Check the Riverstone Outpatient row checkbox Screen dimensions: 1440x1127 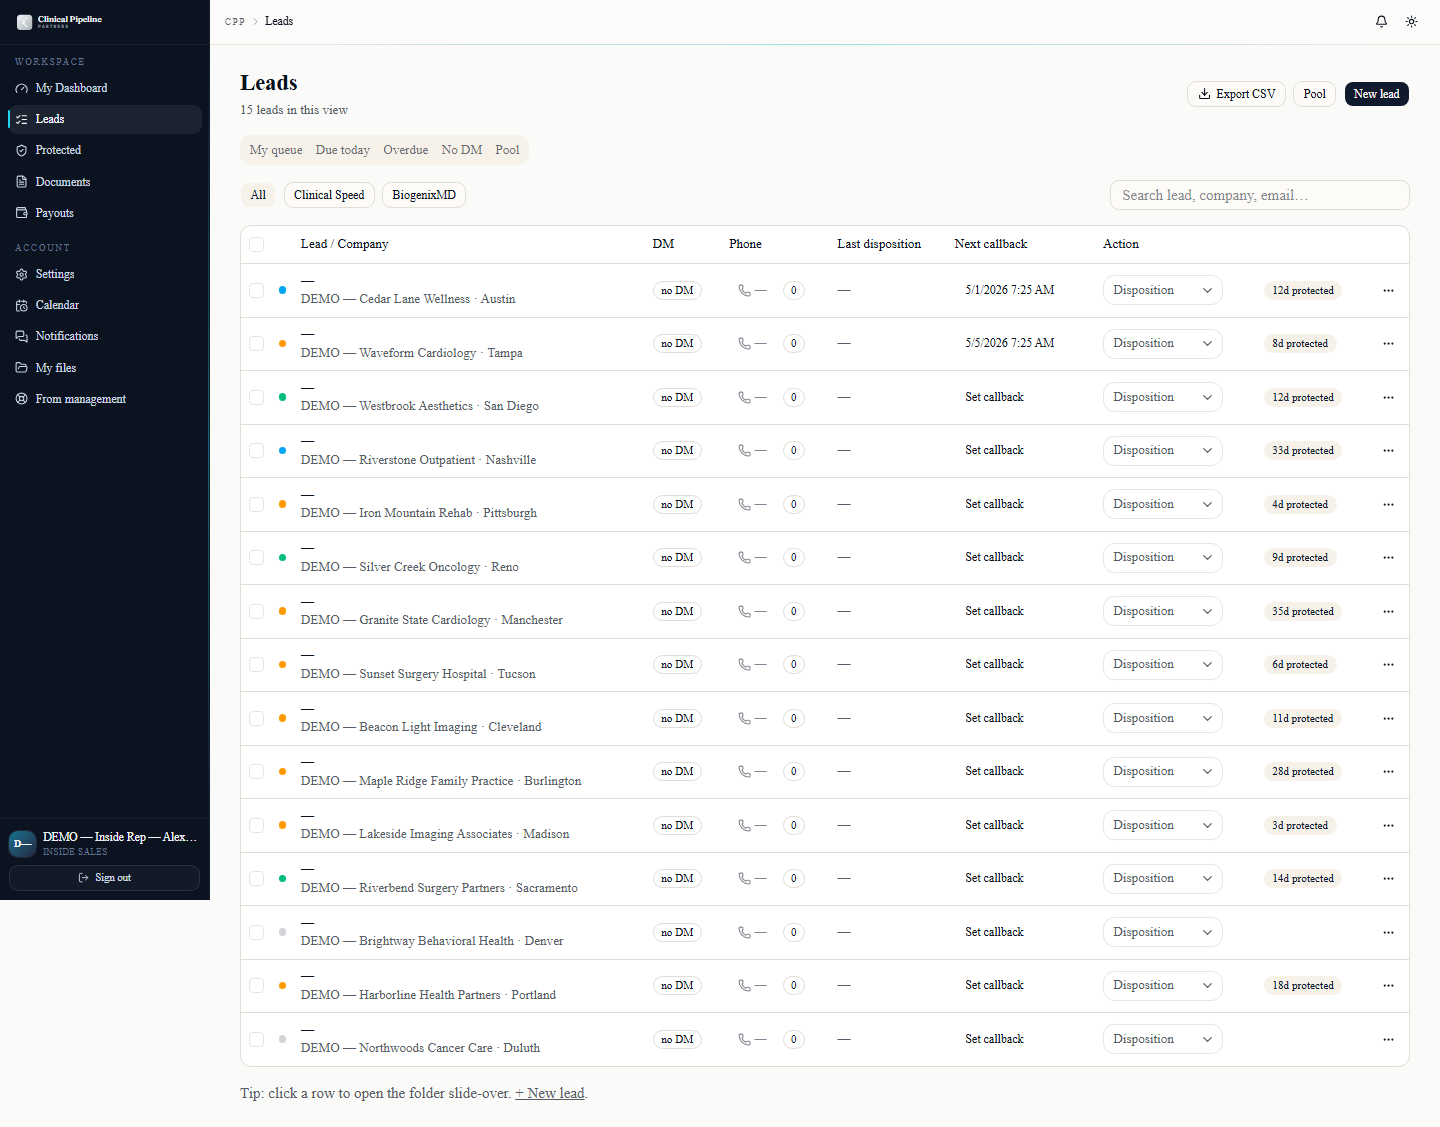pyautogui.click(x=257, y=450)
